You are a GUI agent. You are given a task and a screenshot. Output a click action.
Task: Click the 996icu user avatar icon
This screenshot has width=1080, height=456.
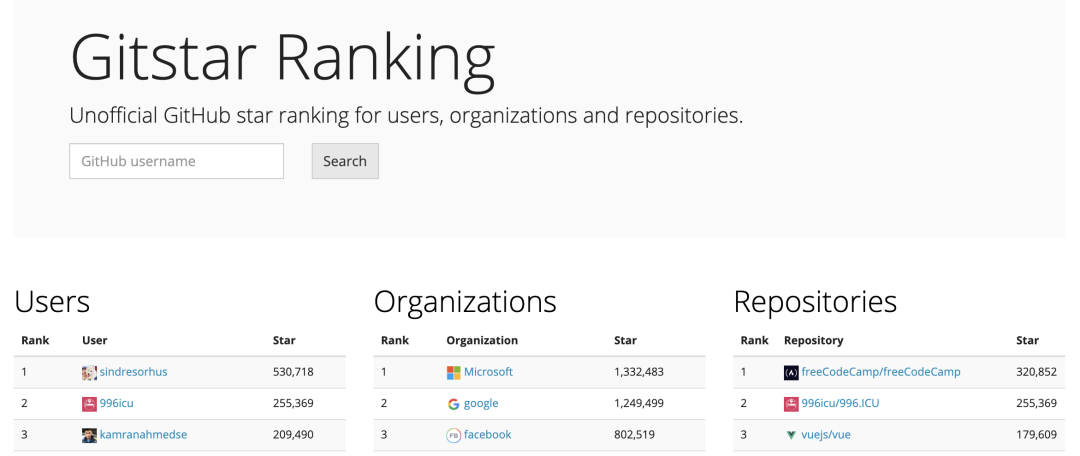pos(89,404)
